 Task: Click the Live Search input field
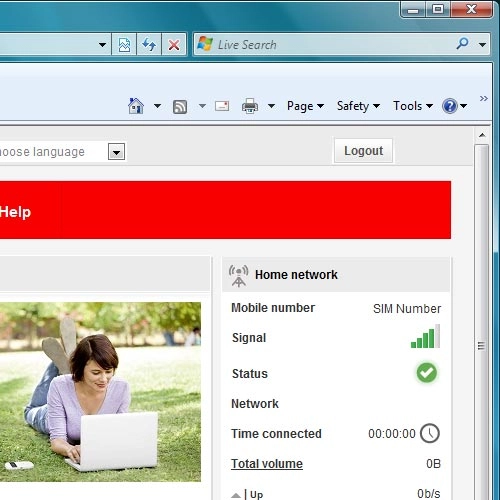coord(333,44)
